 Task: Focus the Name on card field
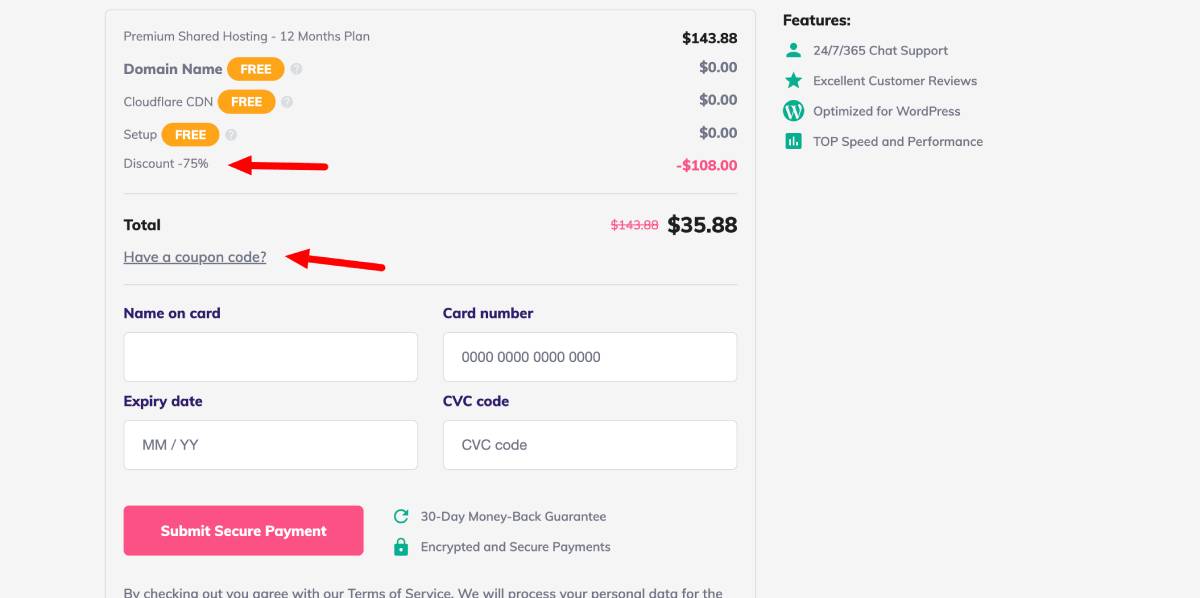coord(271,357)
